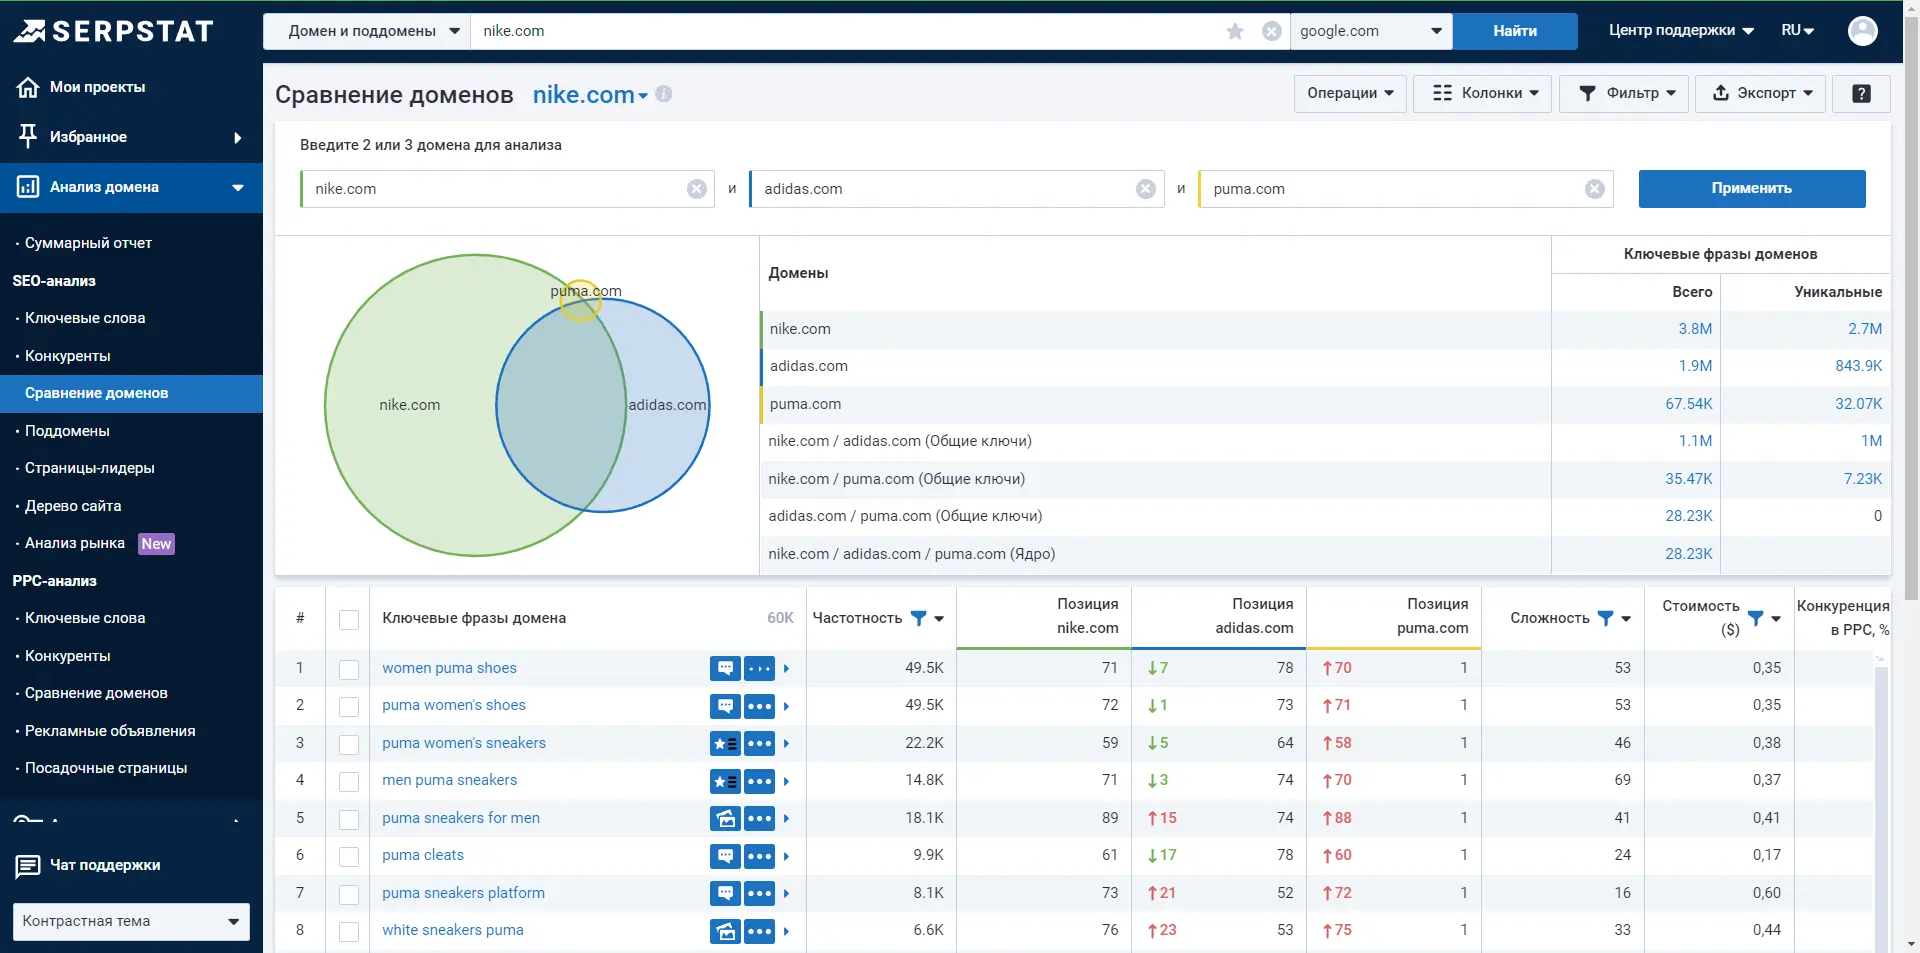Viewport: 1920px width, 953px height.
Task: Click the help question mark button
Action: 1860,94
